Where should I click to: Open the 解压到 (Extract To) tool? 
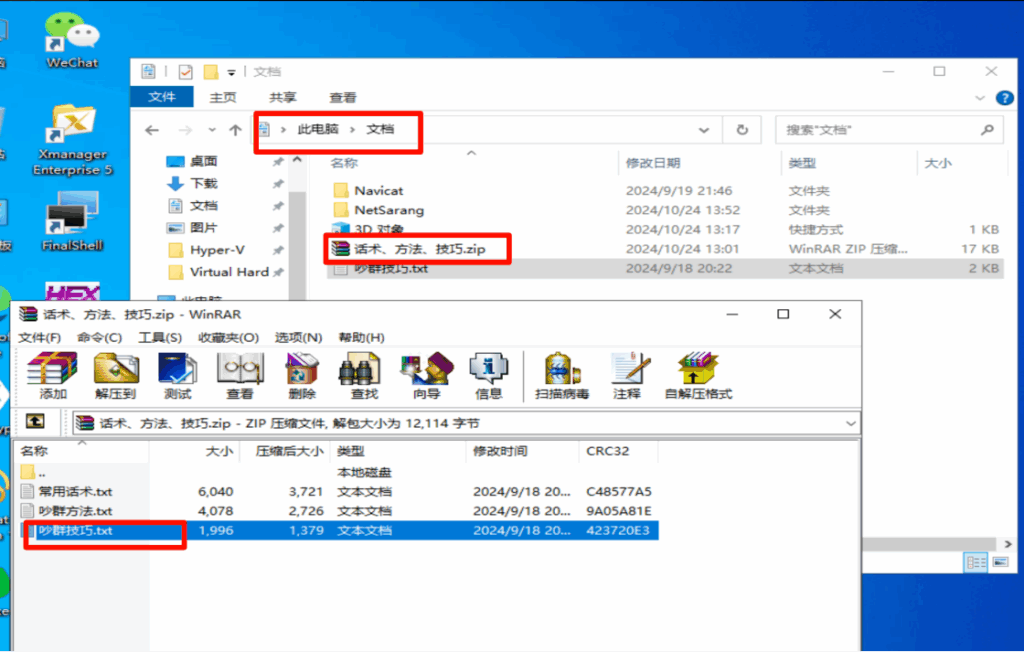(113, 377)
